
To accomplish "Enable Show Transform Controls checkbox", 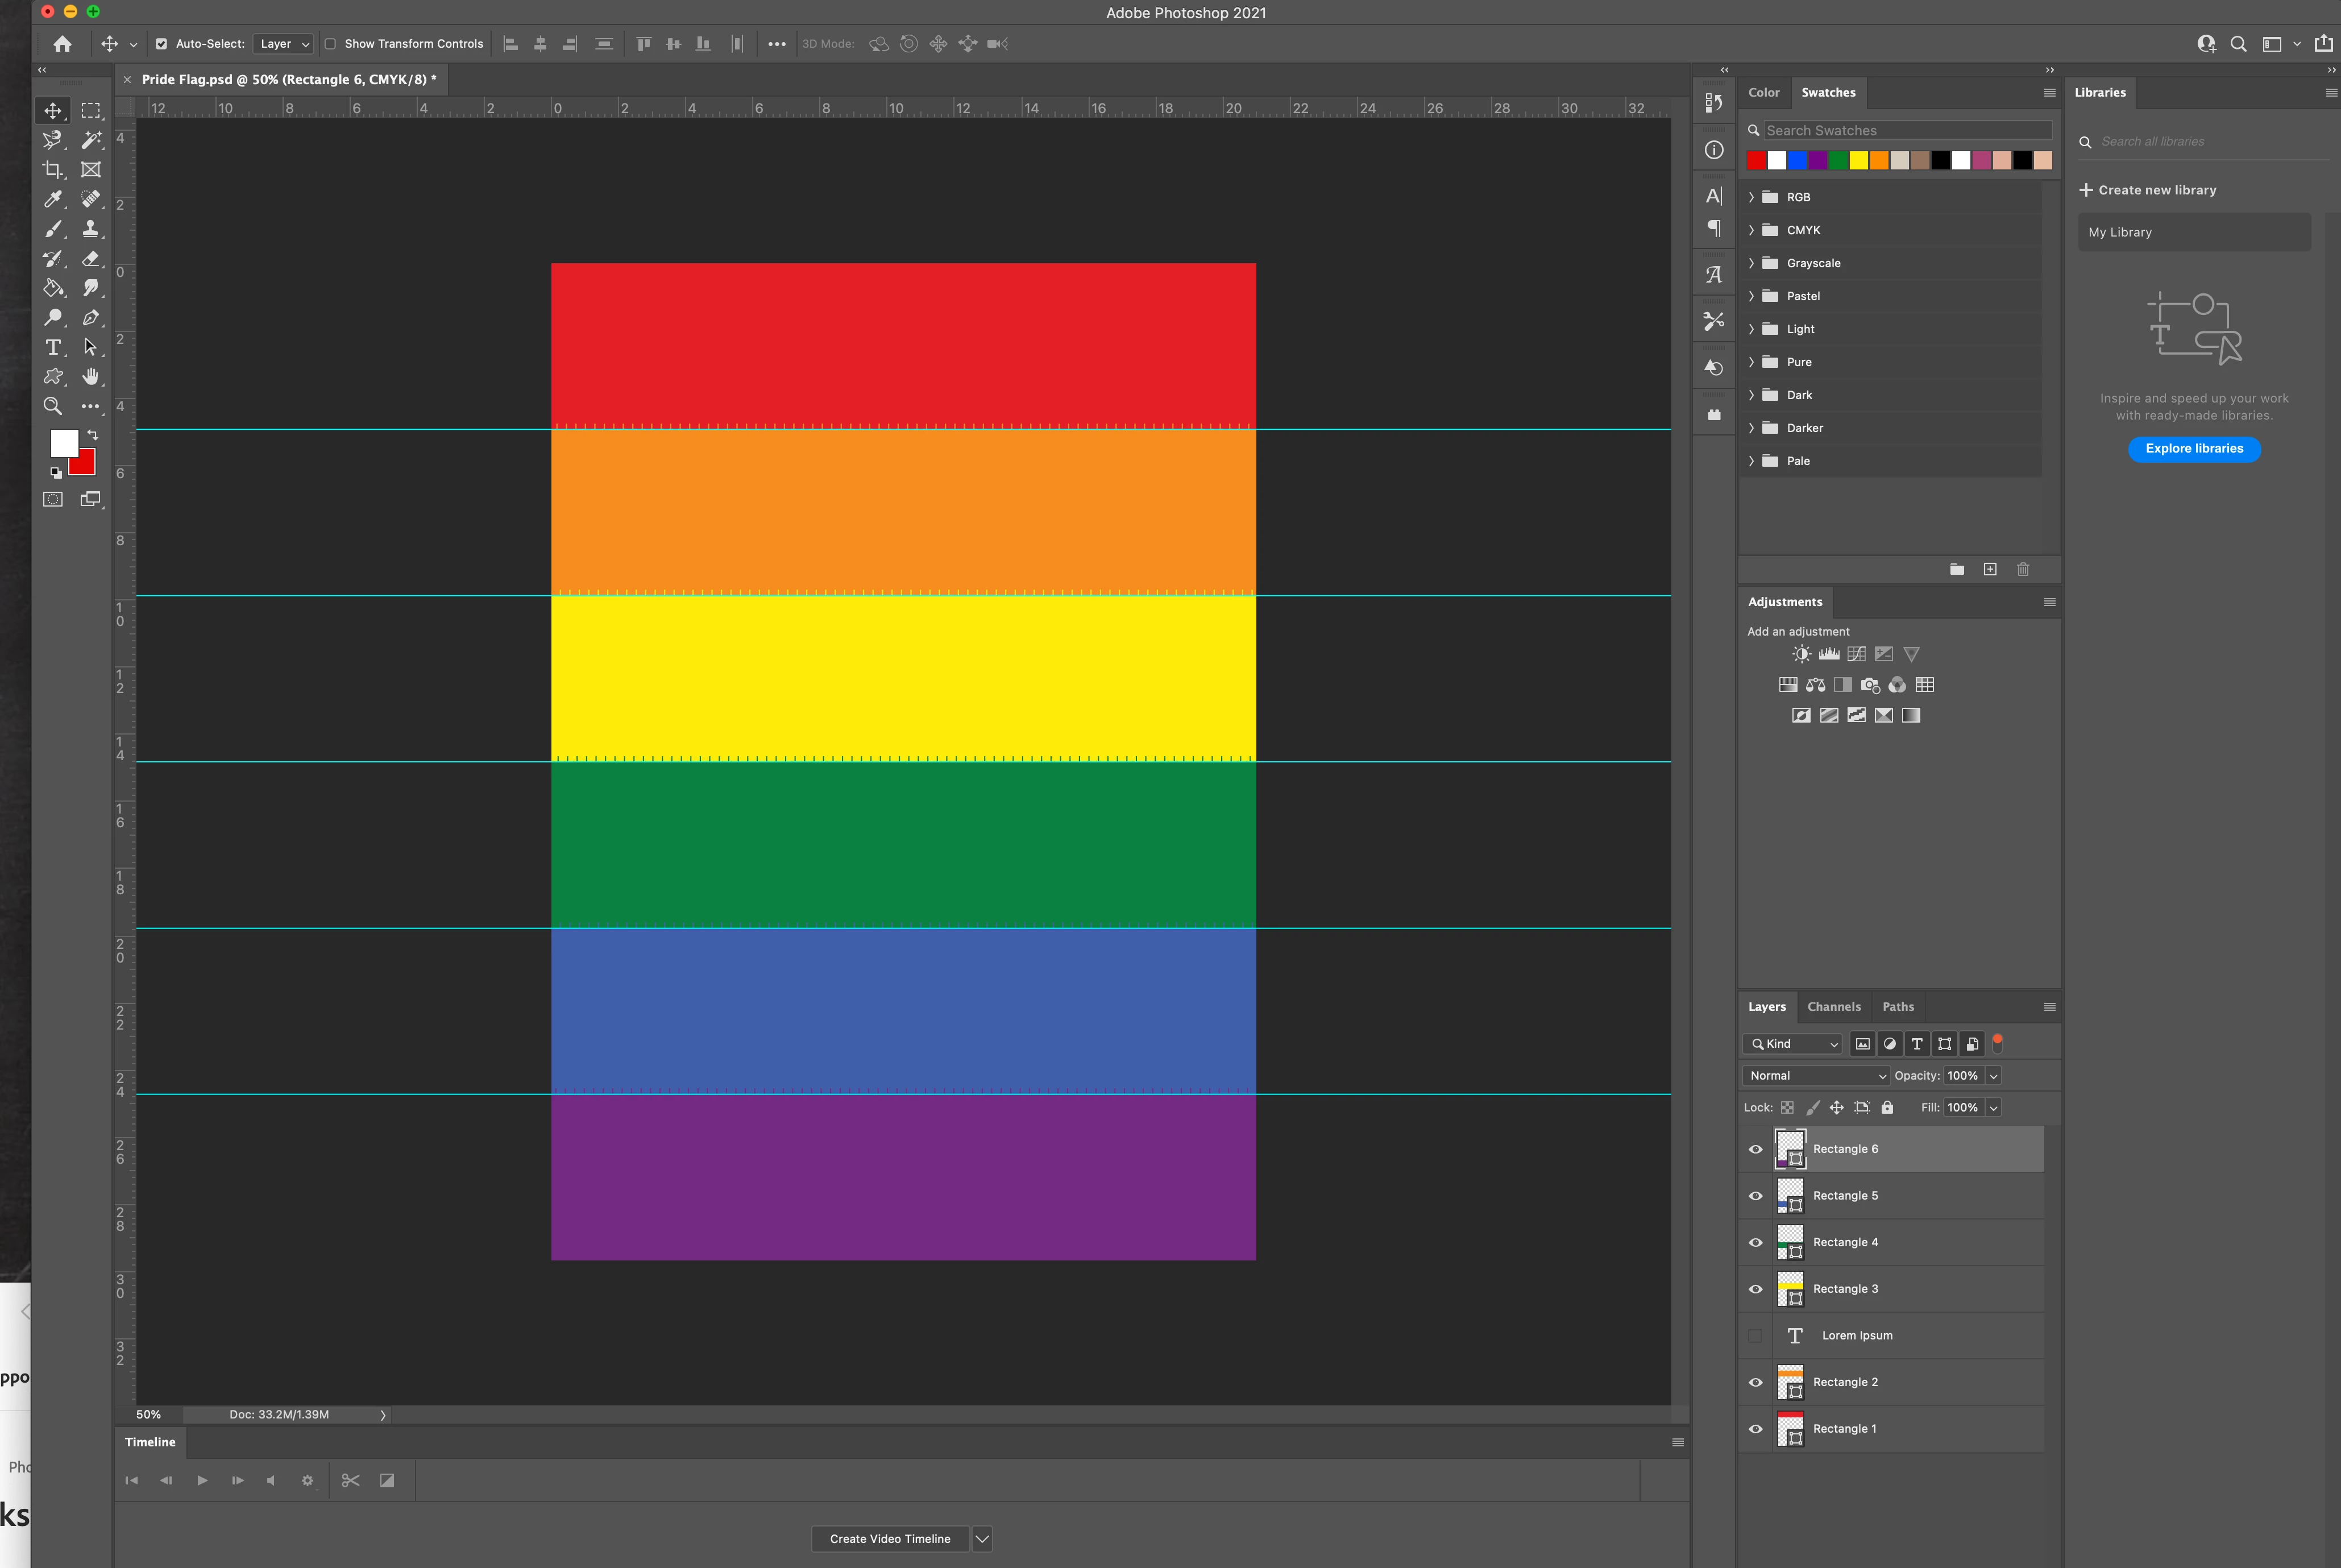I will pyautogui.click(x=330, y=44).
